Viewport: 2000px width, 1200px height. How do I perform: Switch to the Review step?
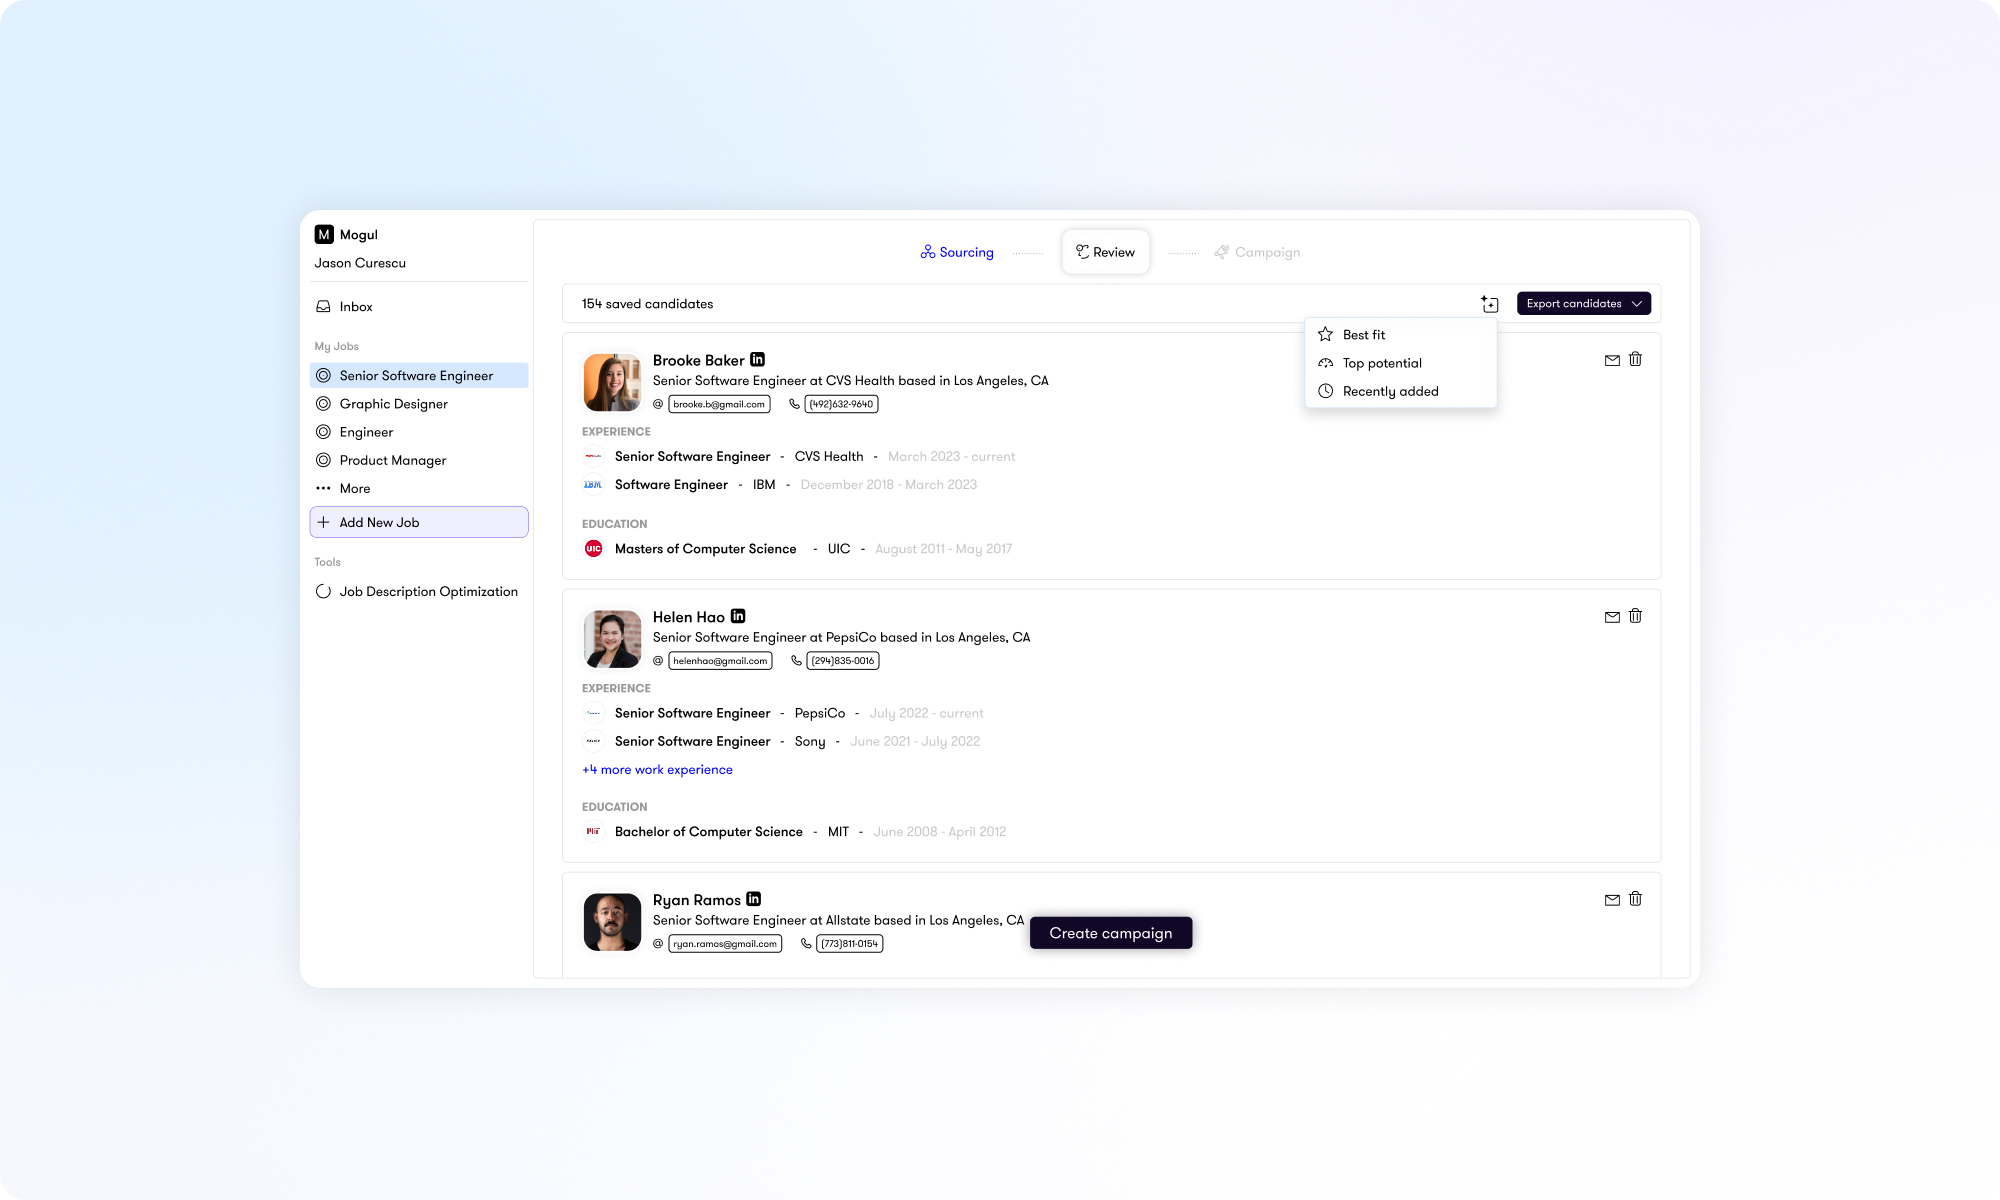coord(1105,252)
